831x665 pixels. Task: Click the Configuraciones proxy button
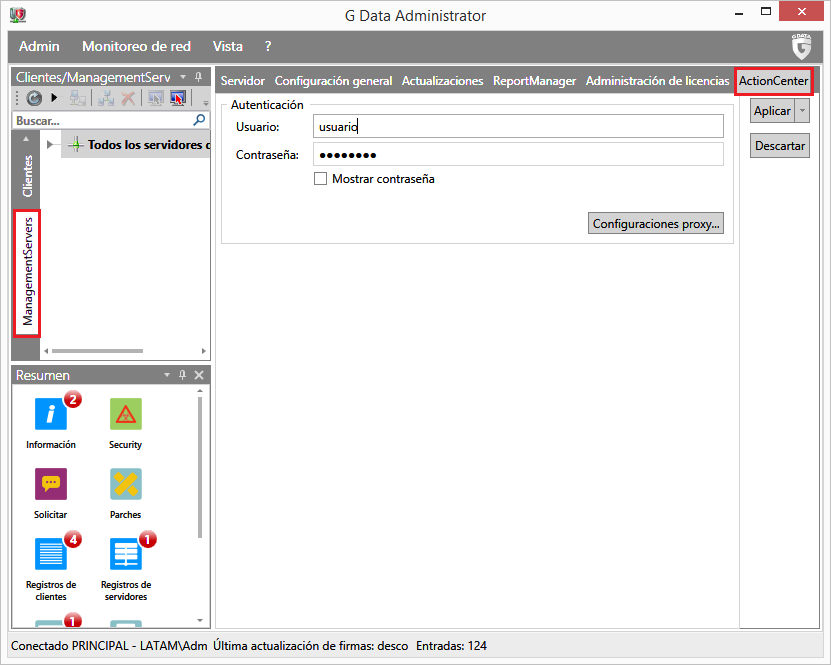click(x=655, y=224)
